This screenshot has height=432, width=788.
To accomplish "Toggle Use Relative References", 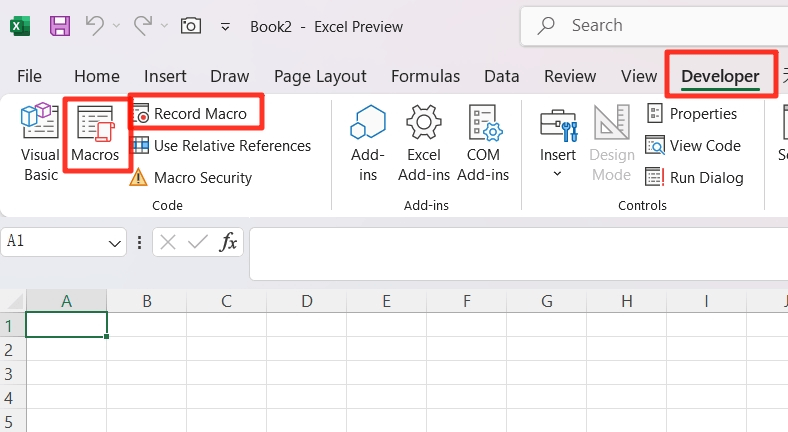I will (230, 146).
